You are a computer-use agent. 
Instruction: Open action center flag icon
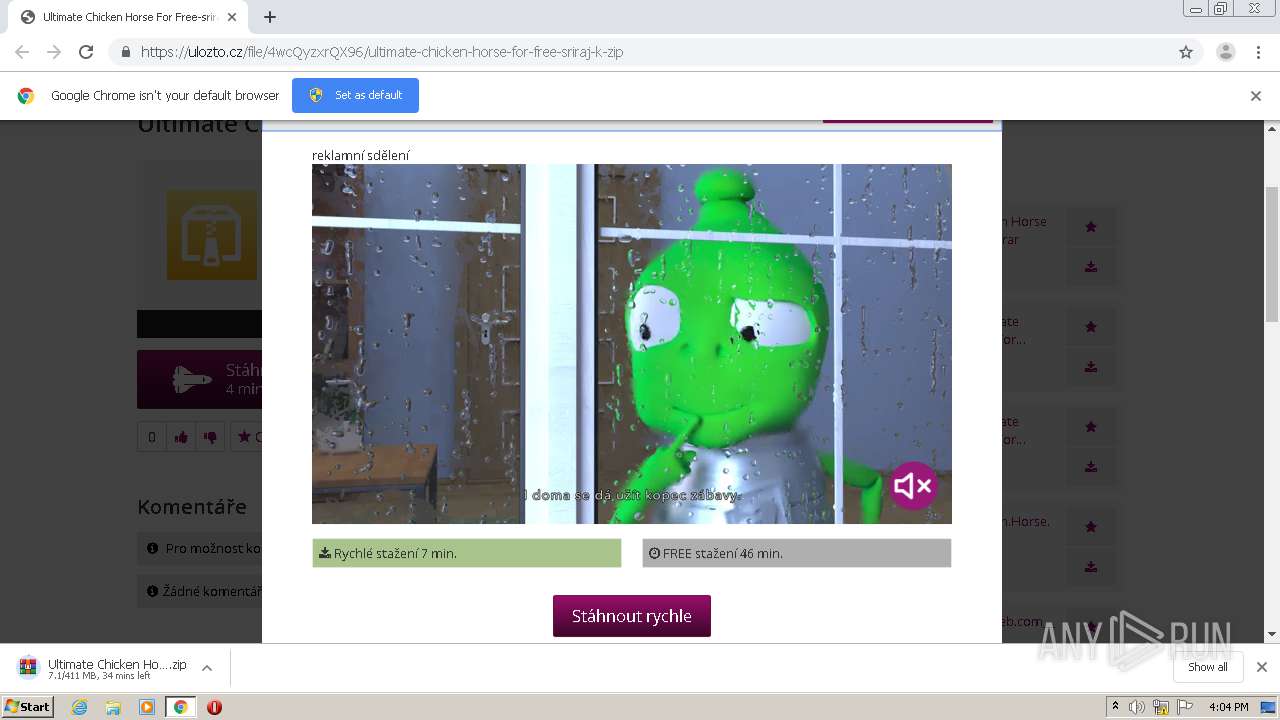tap(1185, 707)
